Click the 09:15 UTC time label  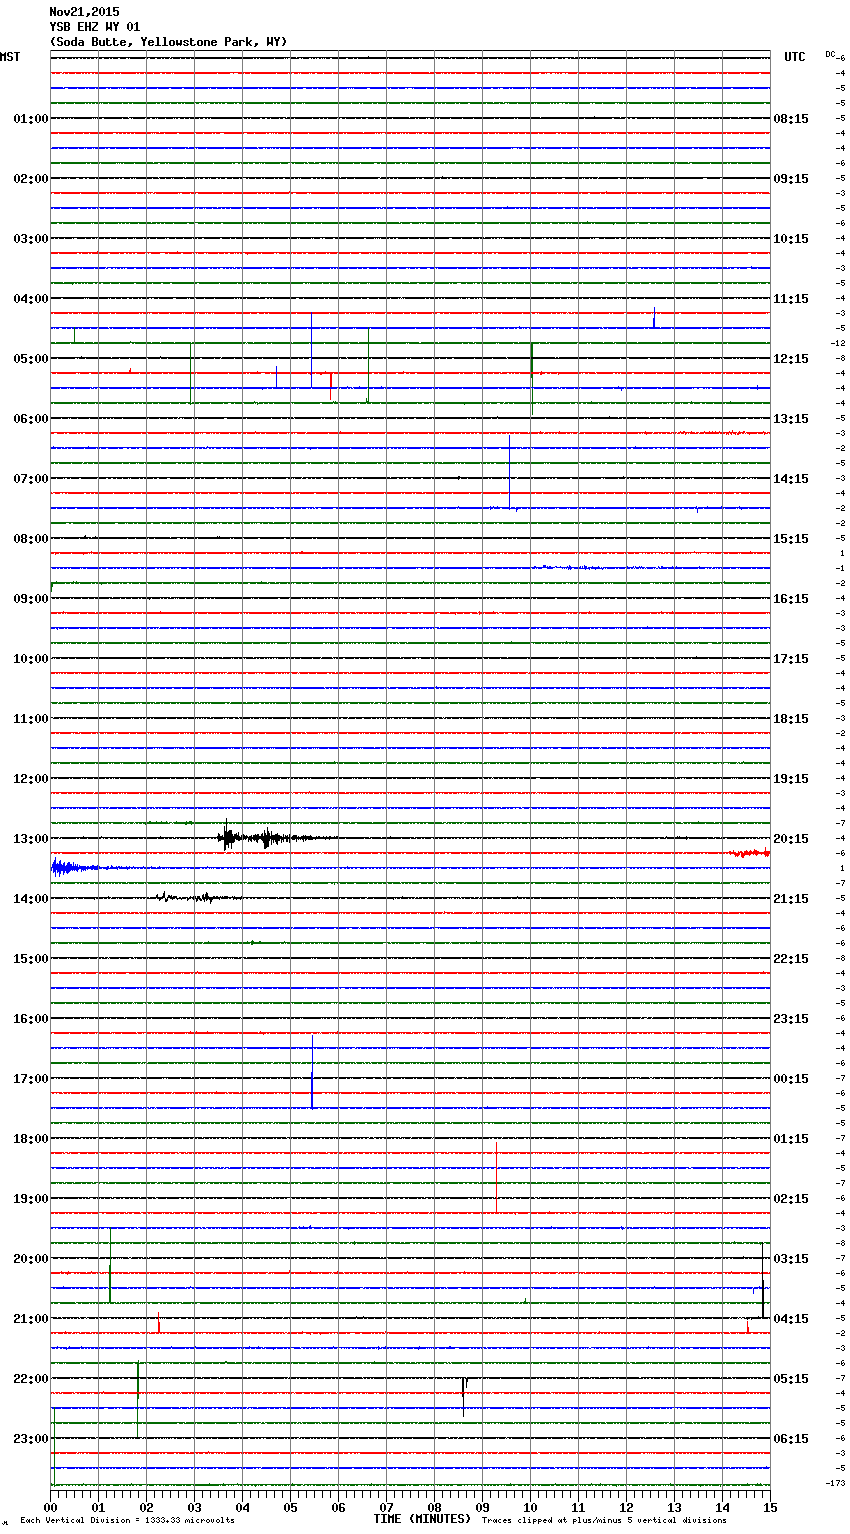[791, 179]
